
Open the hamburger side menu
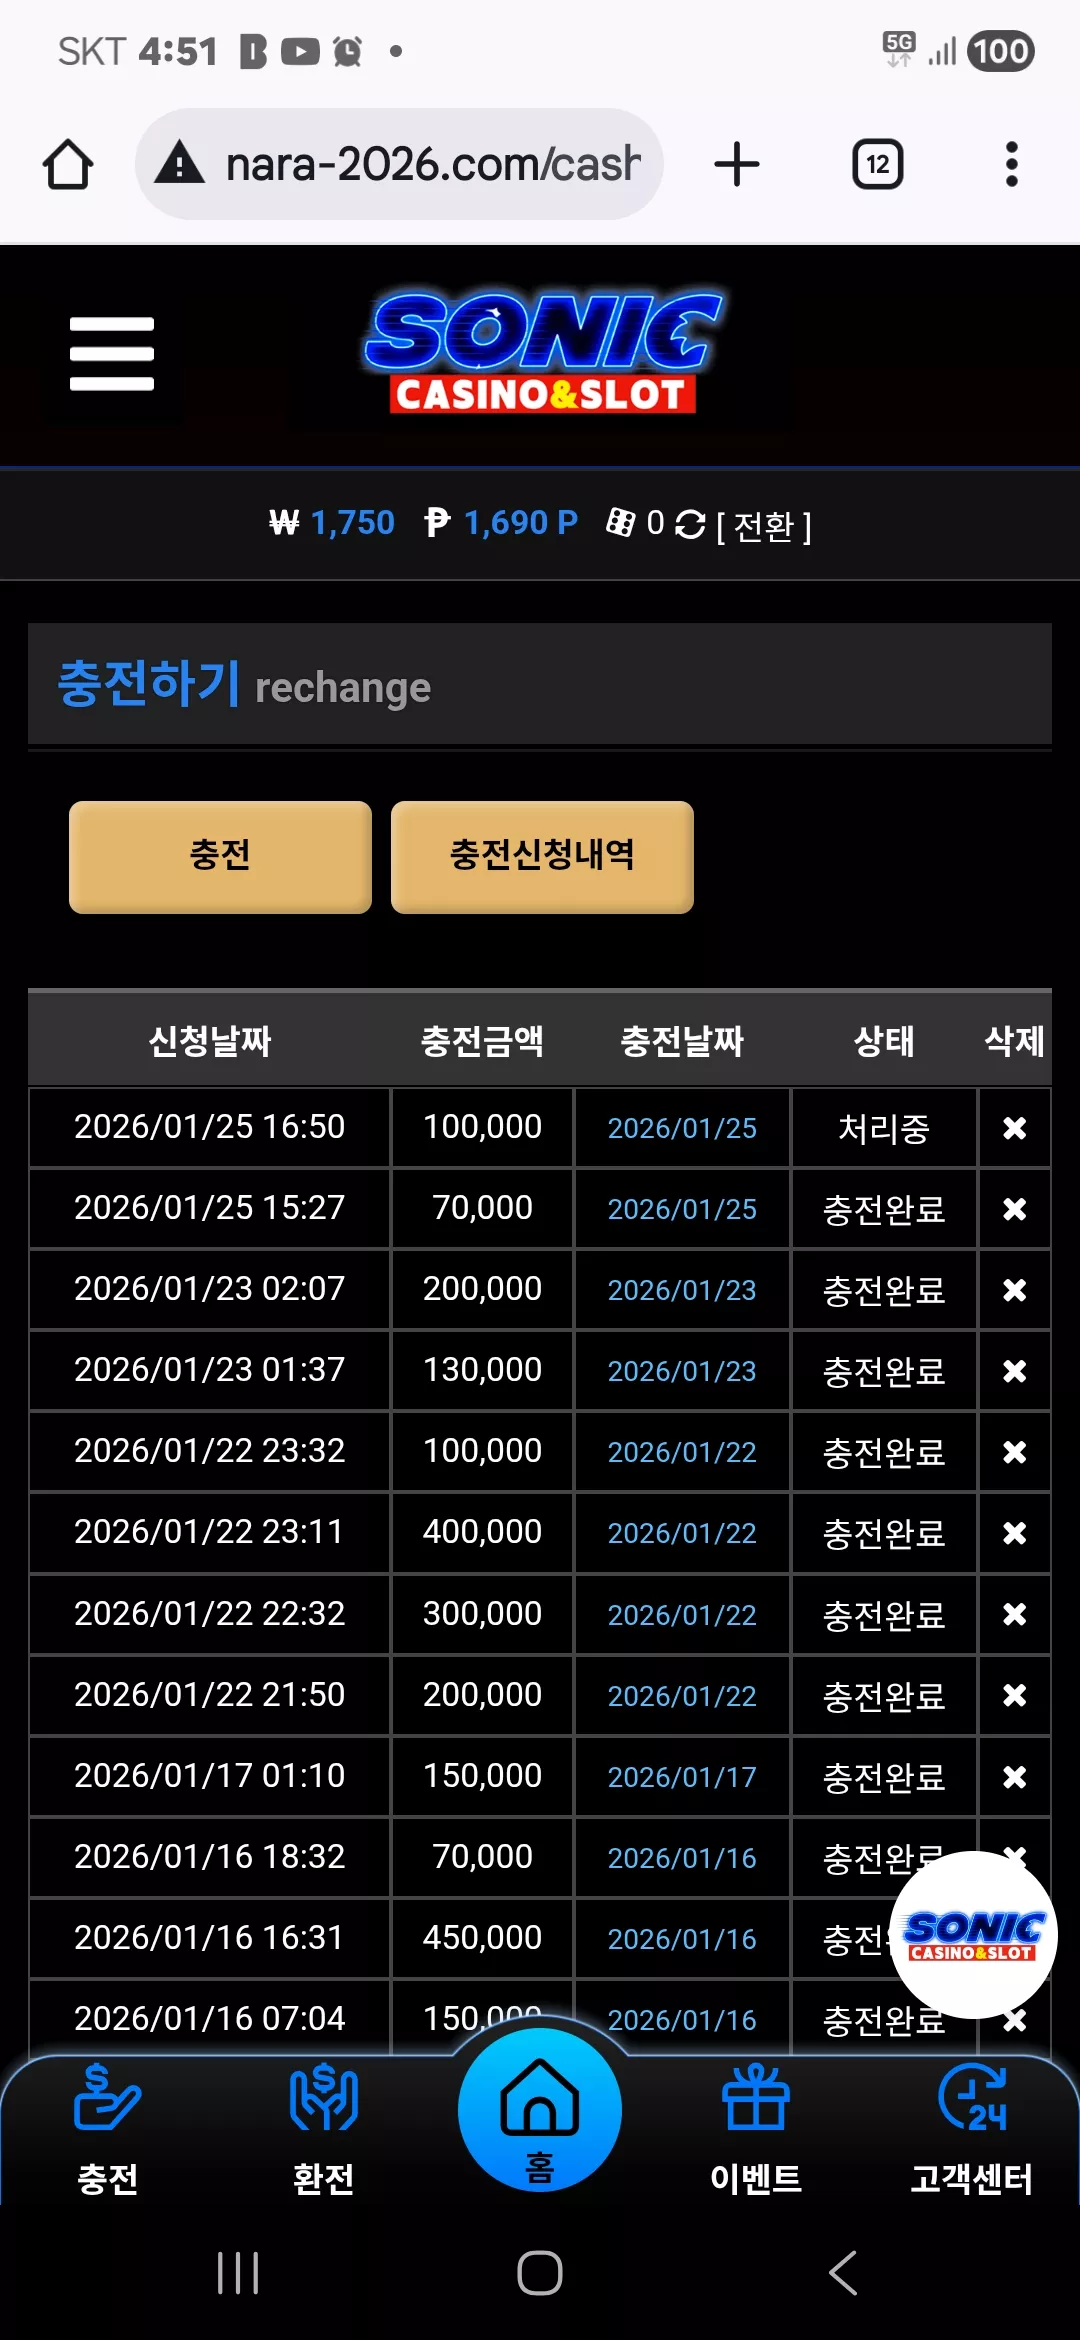[x=112, y=354]
